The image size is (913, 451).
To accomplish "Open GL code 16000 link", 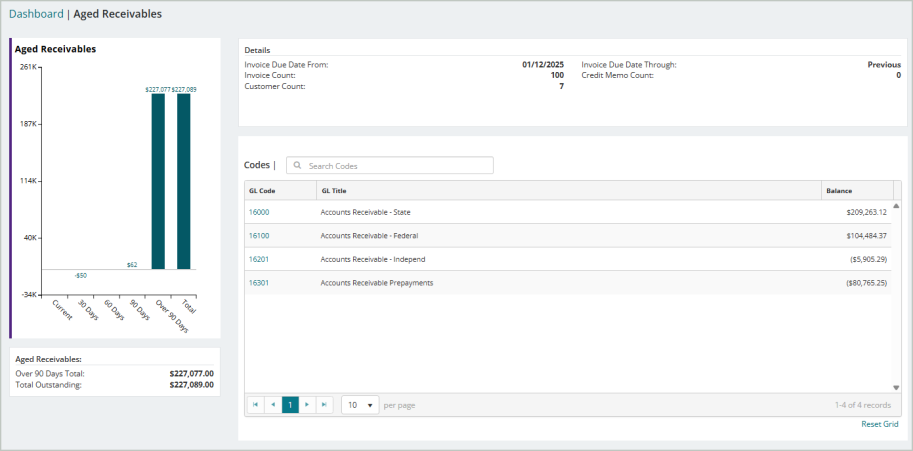I will click(259, 212).
